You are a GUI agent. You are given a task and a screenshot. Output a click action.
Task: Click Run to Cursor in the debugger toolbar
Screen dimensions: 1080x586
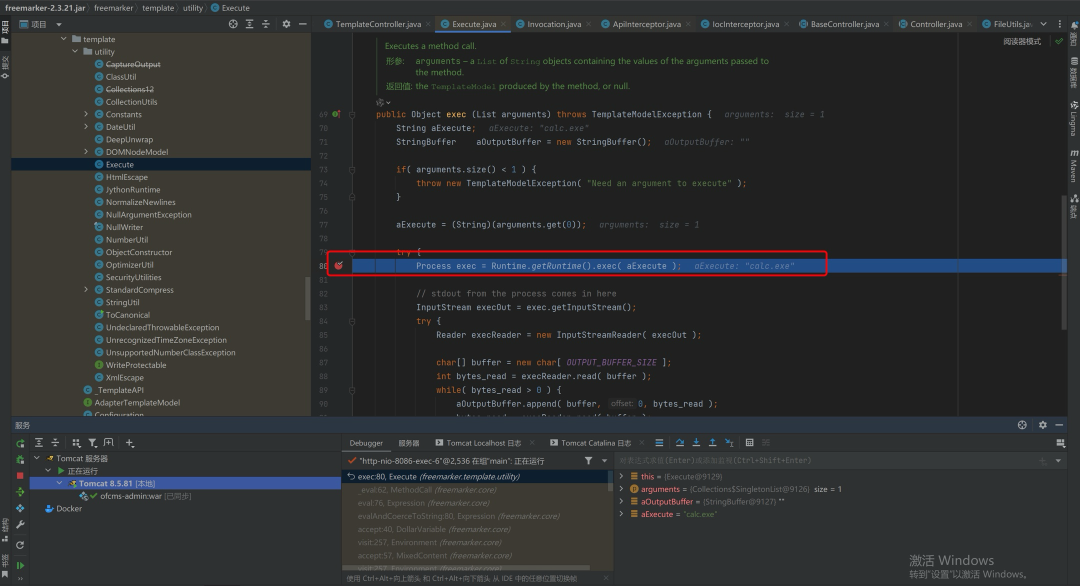coord(729,443)
